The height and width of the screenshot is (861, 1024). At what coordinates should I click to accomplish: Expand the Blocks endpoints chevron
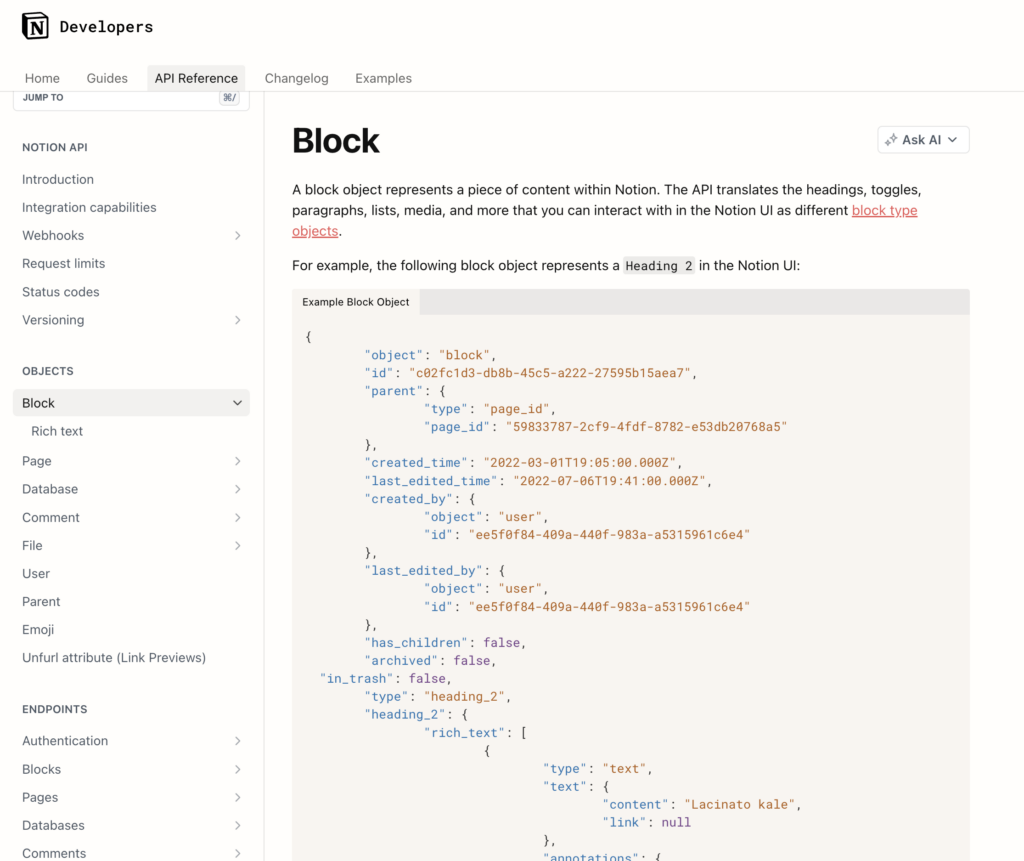238,770
